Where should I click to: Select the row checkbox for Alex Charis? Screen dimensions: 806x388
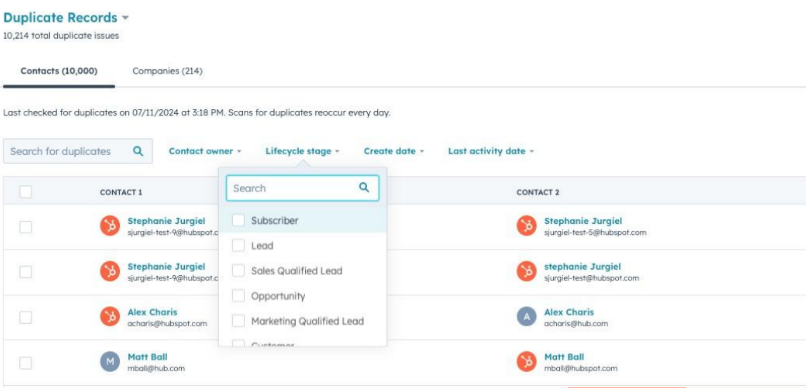pos(25,318)
